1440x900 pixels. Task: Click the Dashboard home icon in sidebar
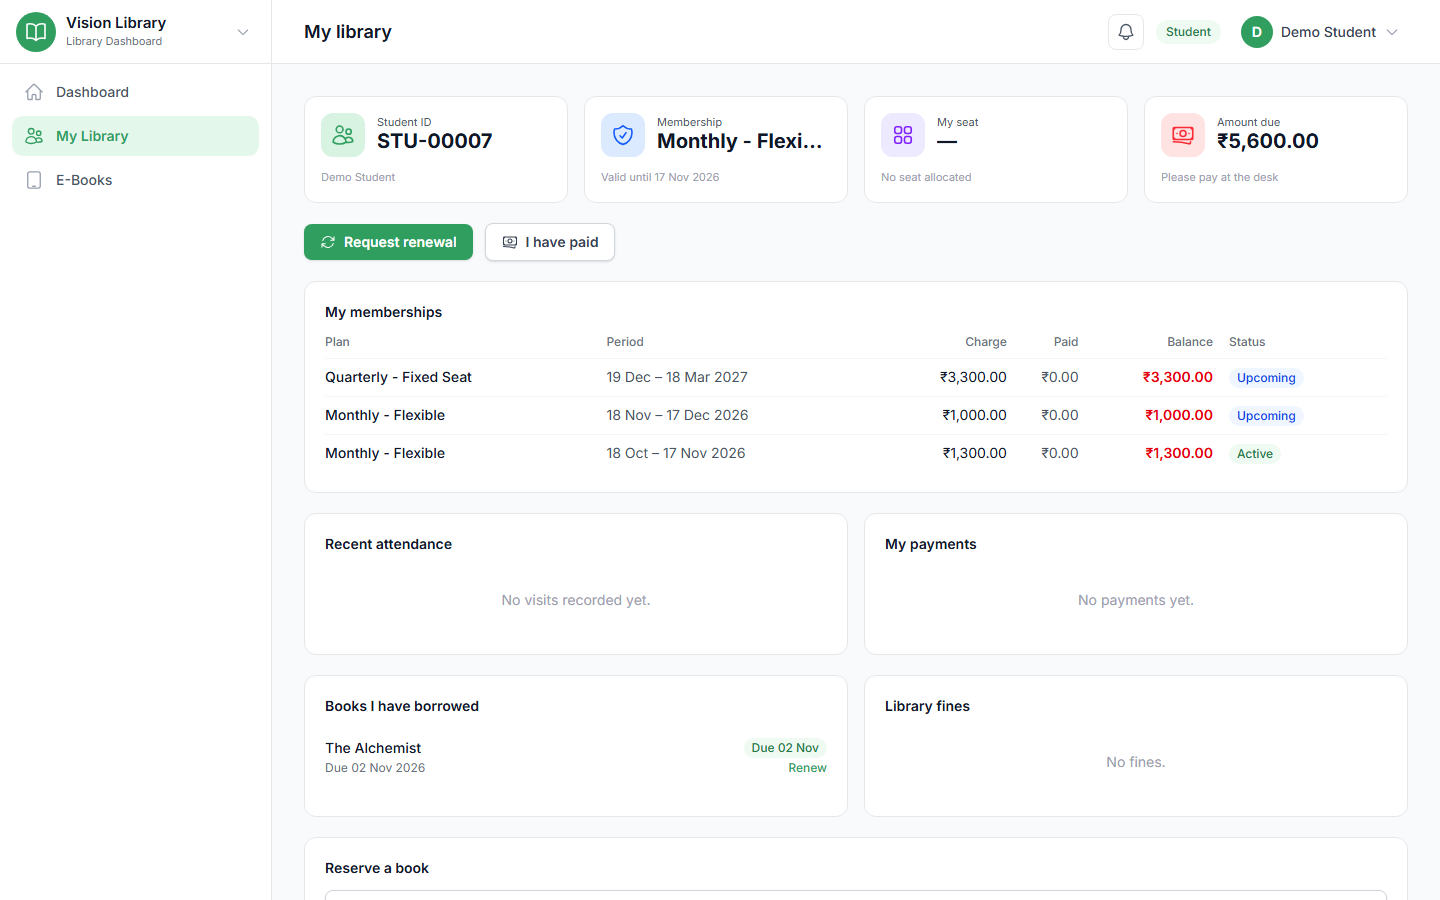[x=34, y=92]
